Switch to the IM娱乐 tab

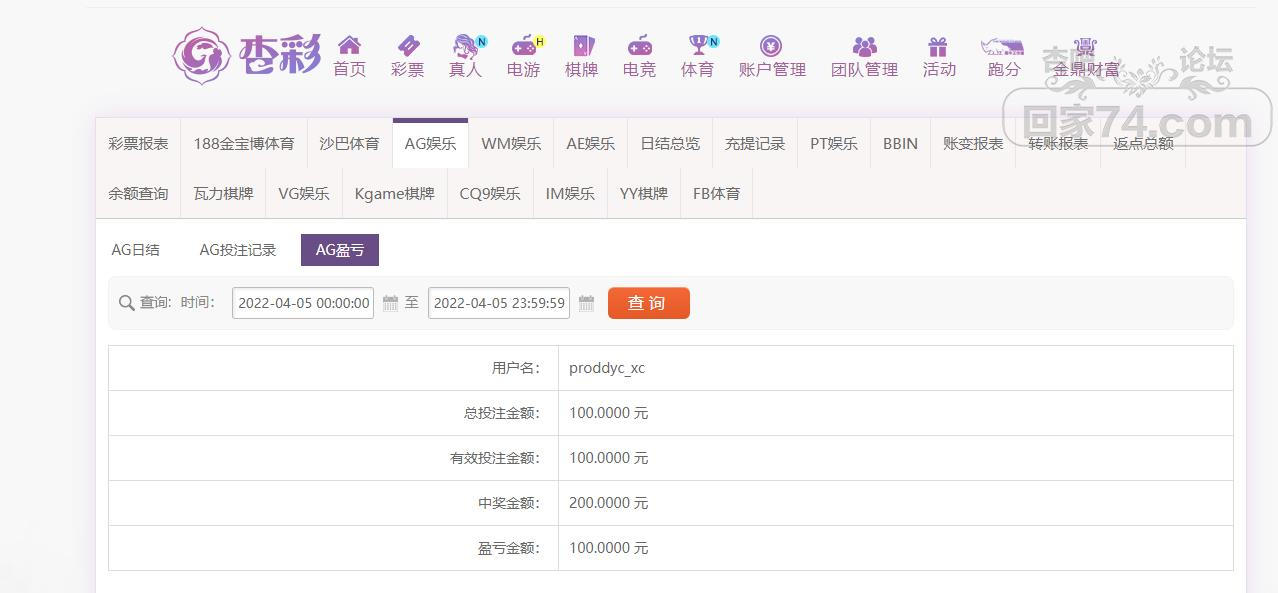tap(570, 193)
